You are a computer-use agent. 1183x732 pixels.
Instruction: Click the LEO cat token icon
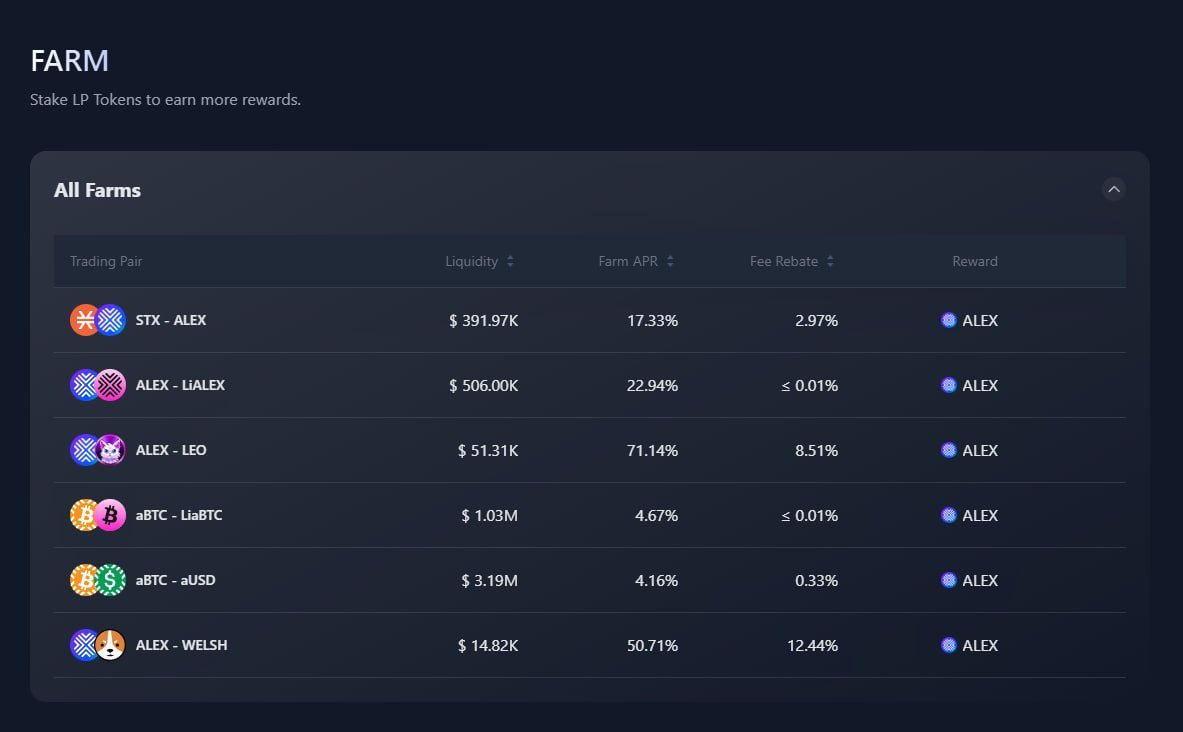click(111, 450)
